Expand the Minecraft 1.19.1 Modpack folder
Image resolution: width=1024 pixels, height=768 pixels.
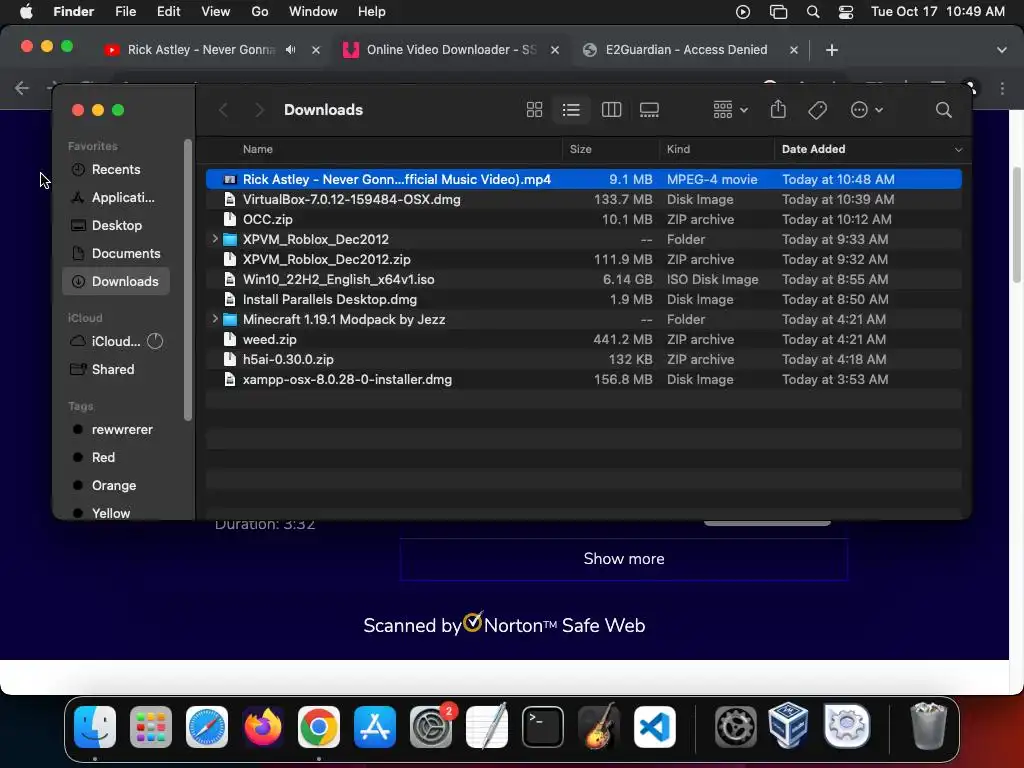pos(215,319)
